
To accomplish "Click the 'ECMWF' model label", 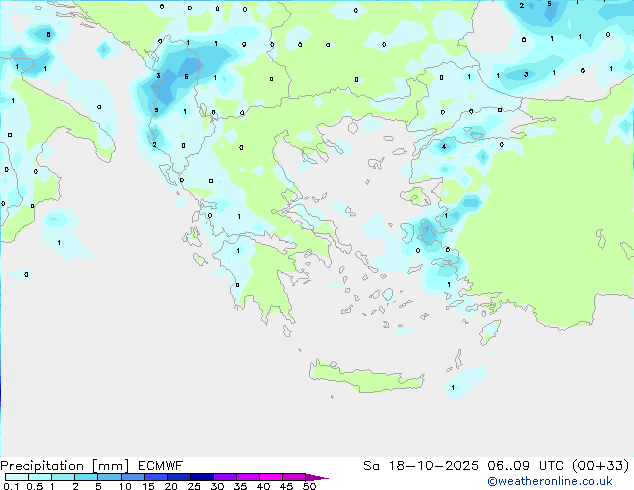I will point(161,466).
